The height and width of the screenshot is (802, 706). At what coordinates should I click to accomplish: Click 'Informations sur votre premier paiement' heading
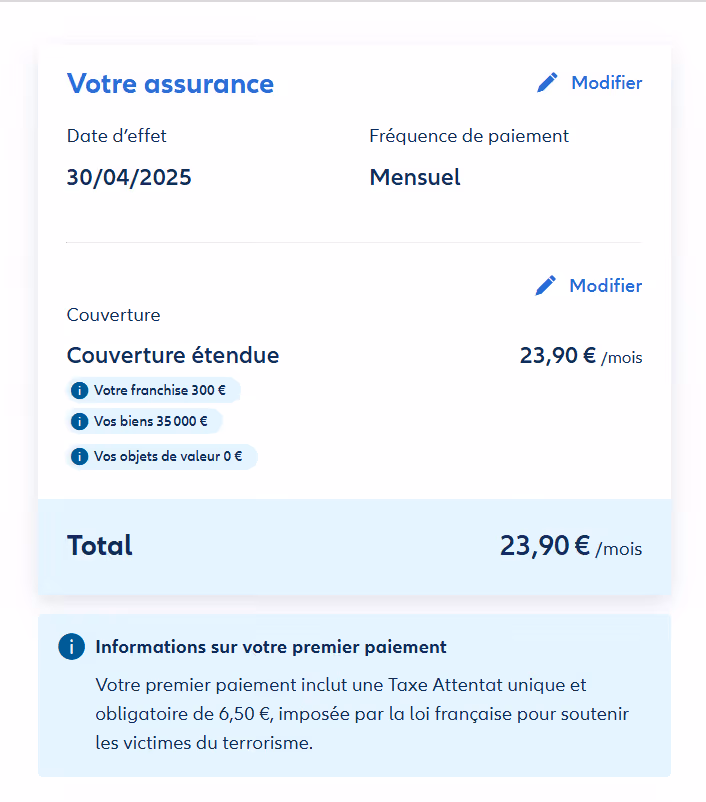coord(271,647)
